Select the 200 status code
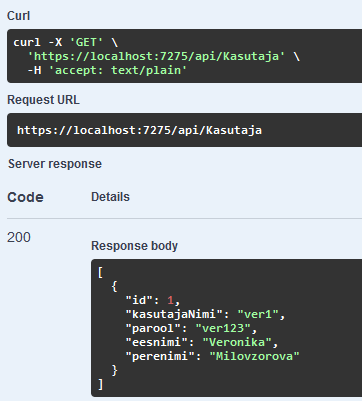The width and height of the screenshot is (362, 401). pos(19,237)
